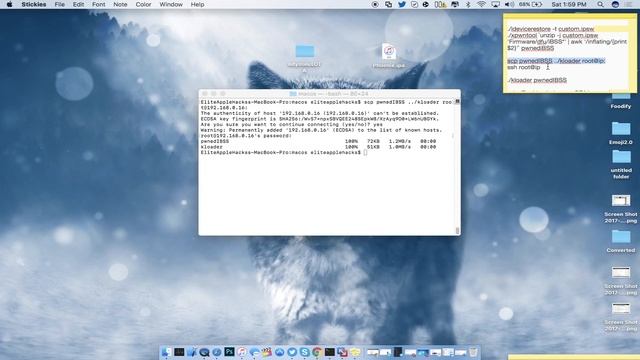Open Stickies from the Dock
The image size is (640, 360).
pos(355,352)
